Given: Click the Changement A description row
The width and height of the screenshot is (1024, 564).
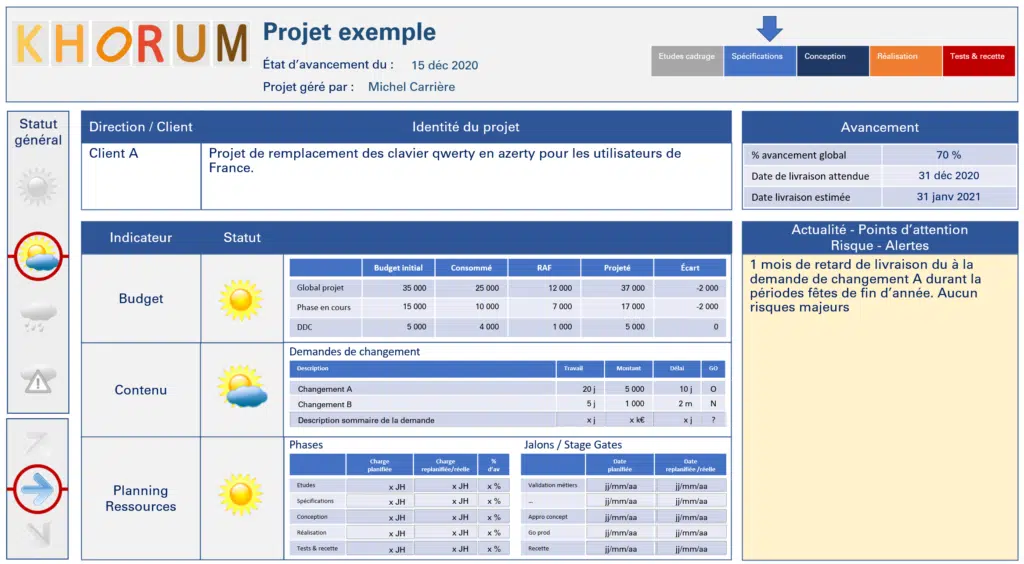Looking at the screenshot, I should click(x=423, y=389).
